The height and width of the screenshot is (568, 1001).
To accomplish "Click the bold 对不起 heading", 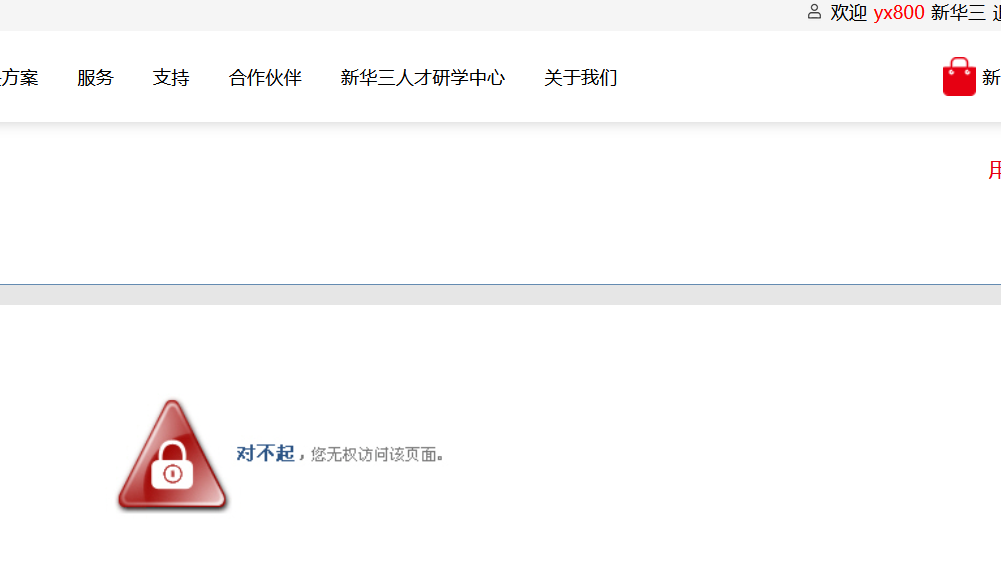I will pos(265,454).
